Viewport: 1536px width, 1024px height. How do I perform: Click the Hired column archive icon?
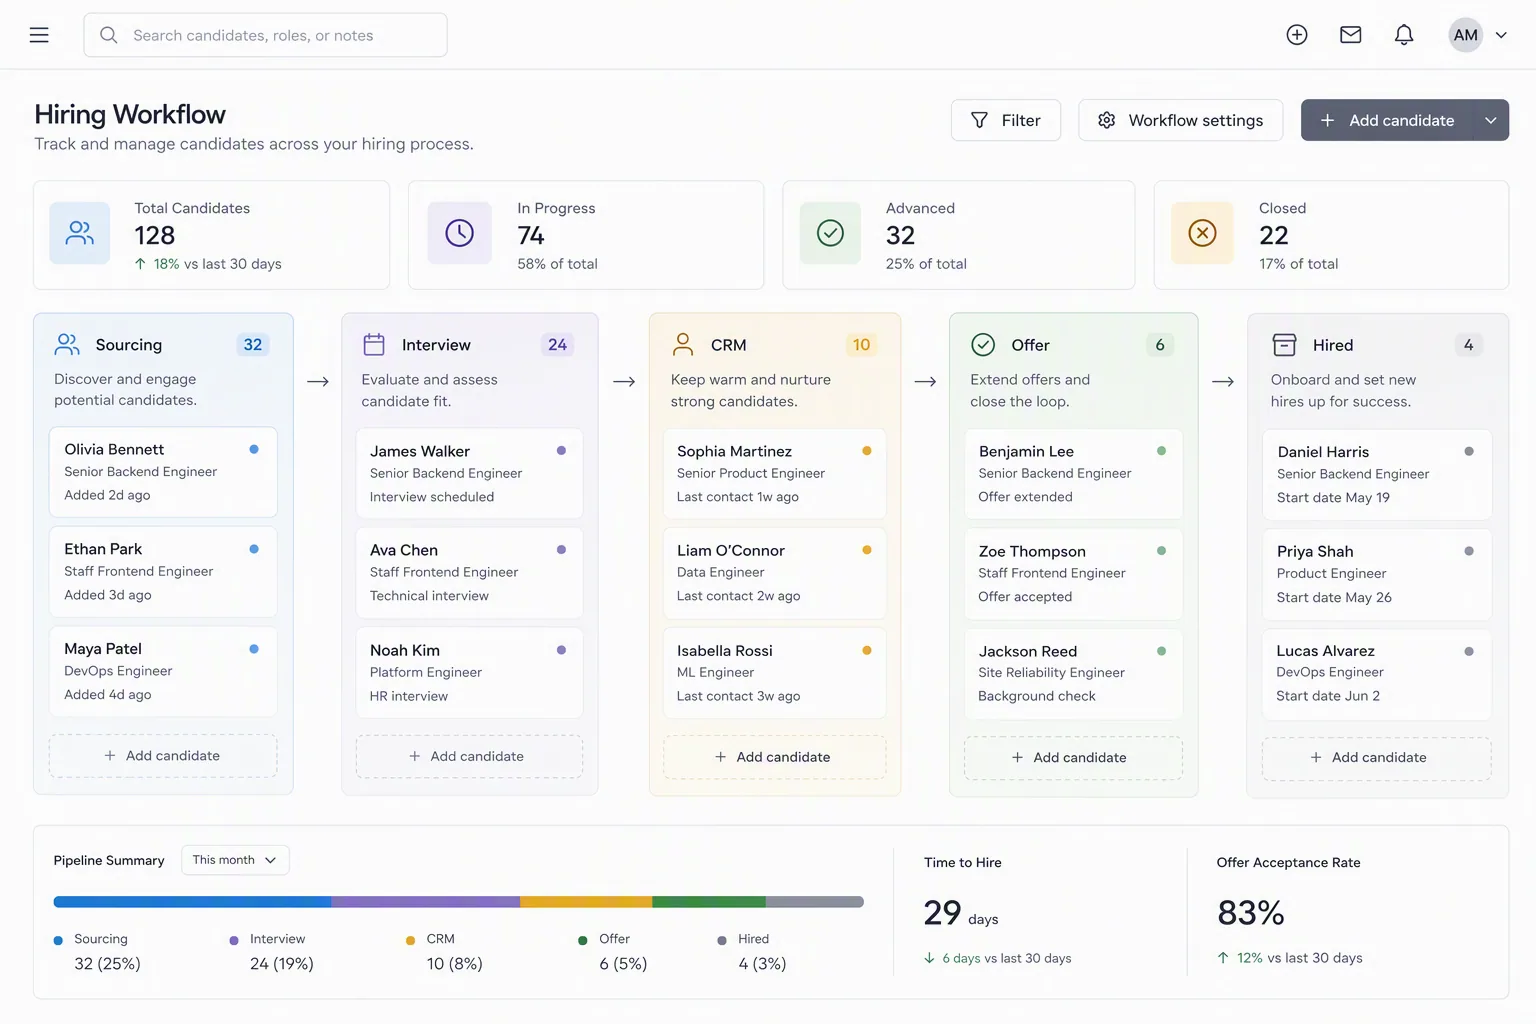[x=1284, y=345]
